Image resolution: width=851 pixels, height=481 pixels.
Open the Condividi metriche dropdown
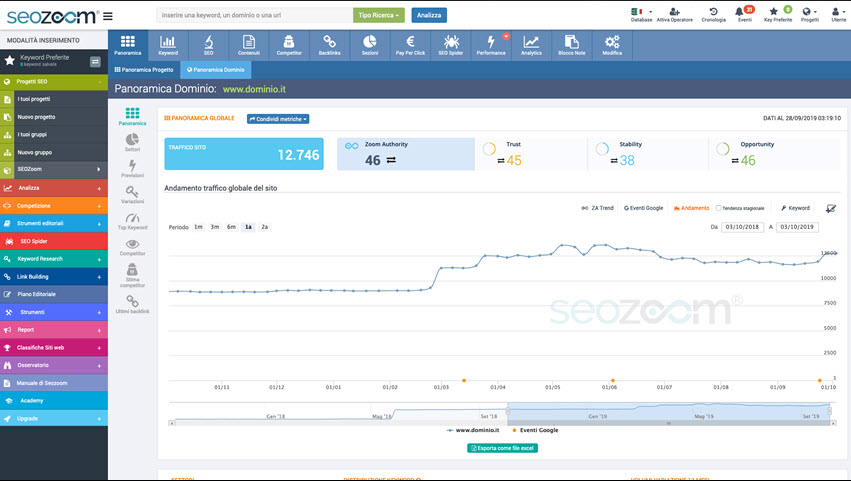(278, 119)
